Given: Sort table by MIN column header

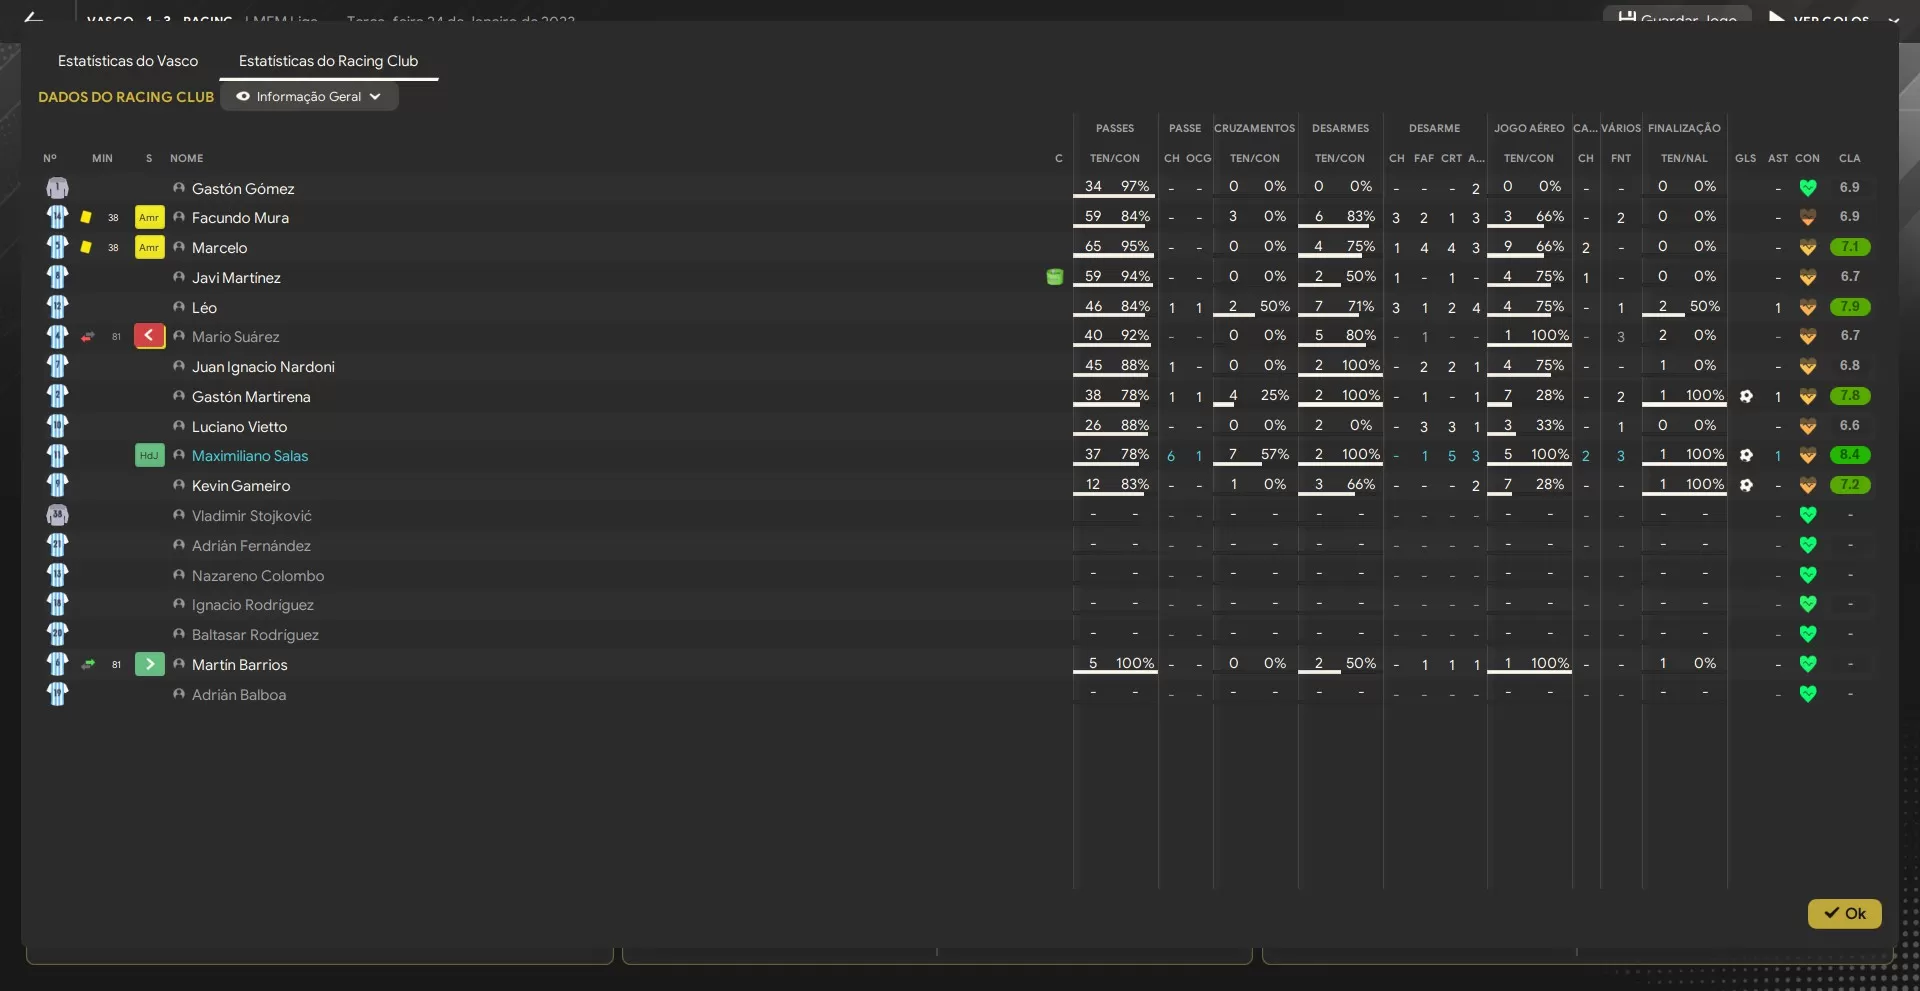Looking at the screenshot, I should (x=102, y=158).
